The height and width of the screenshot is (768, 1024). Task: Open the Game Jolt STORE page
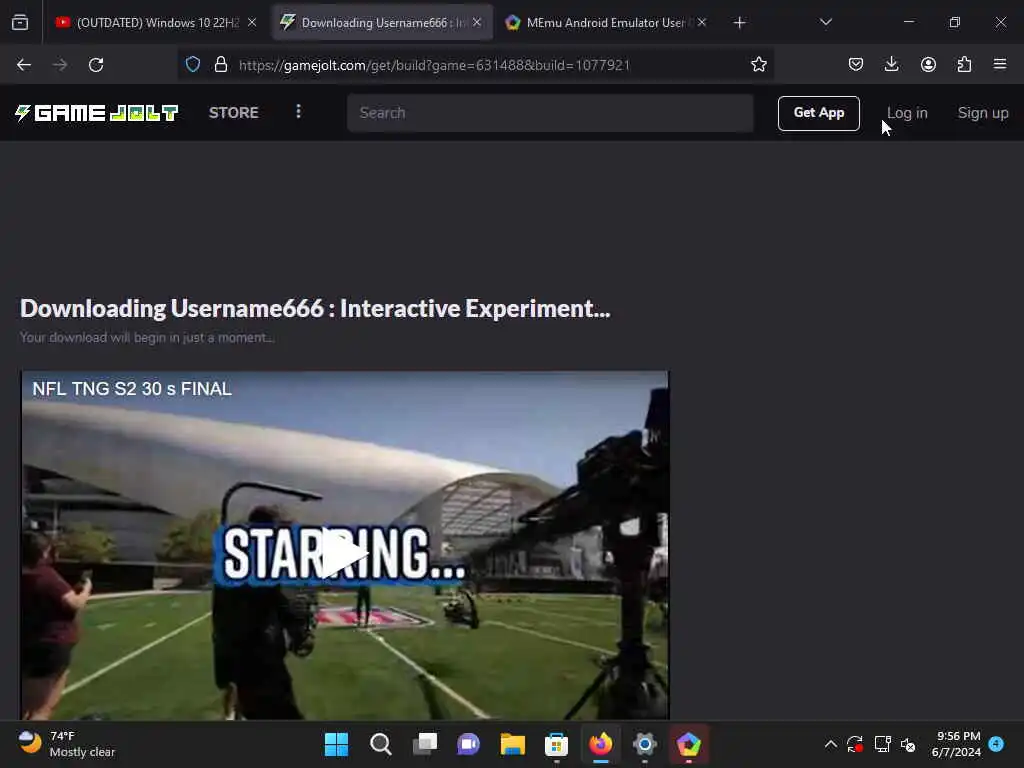tap(234, 113)
